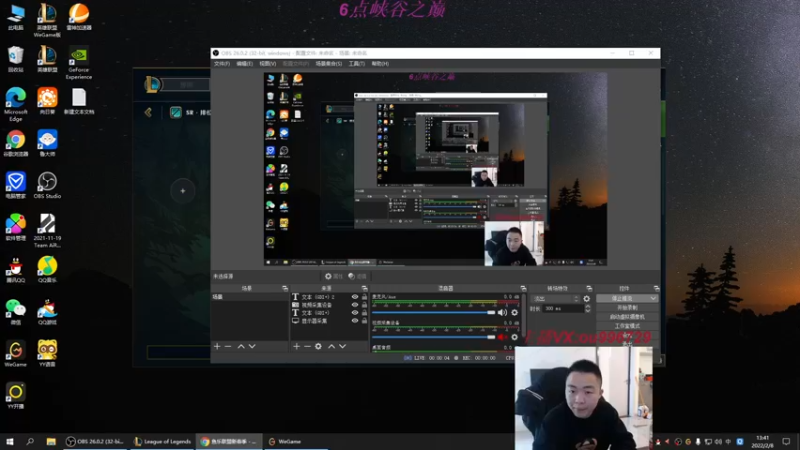
Task: Adjust the transition duration spinner arrows
Action: point(588,309)
